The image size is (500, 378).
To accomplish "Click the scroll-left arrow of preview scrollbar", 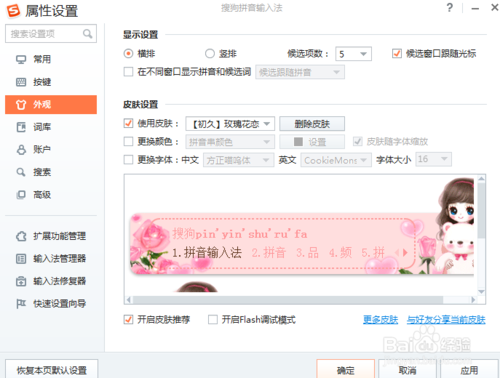I will (129, 300).
